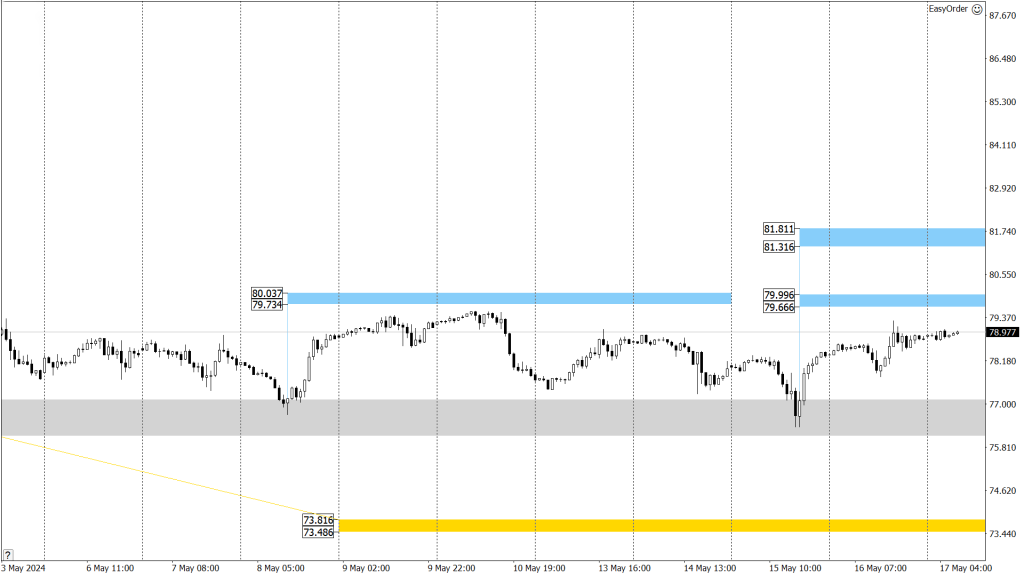Click the 8 May 05:00 time label

pos(281,568)
